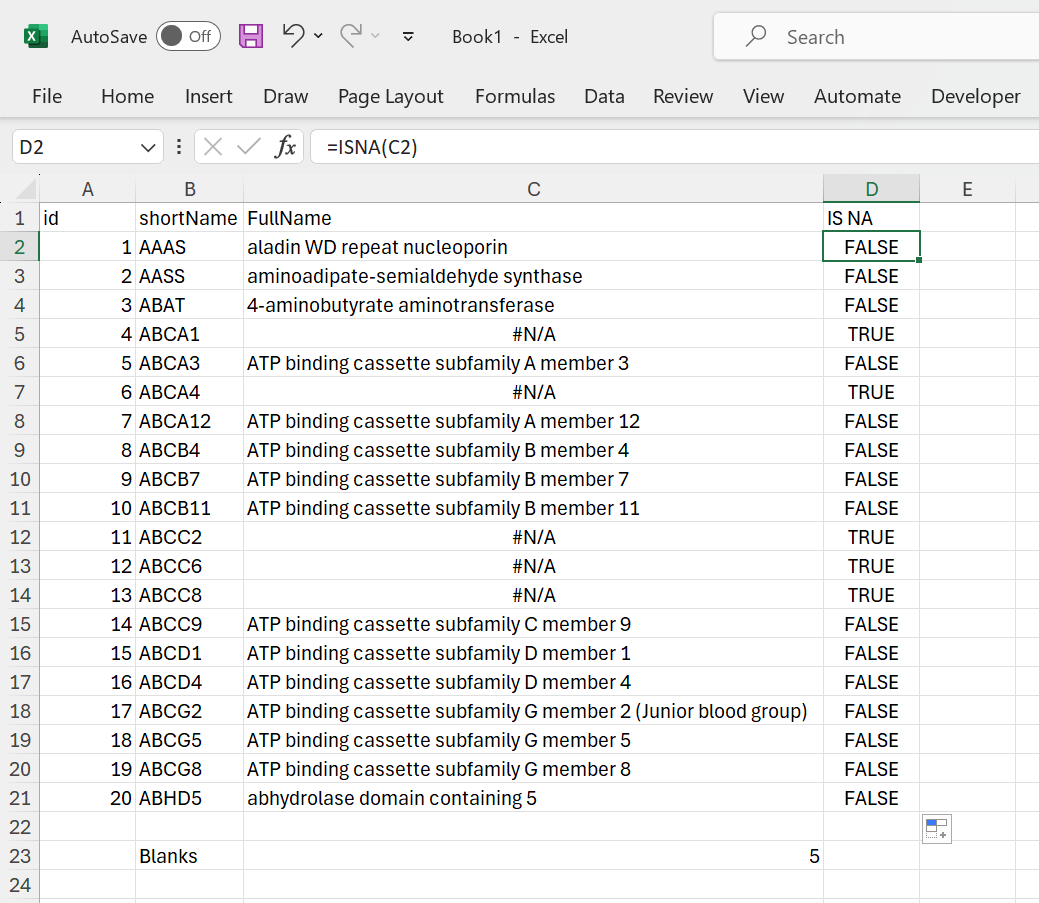This screenshot has width=1039, height=903.
Task: Toggle the AutoSave switch
Action: (188, 37)
